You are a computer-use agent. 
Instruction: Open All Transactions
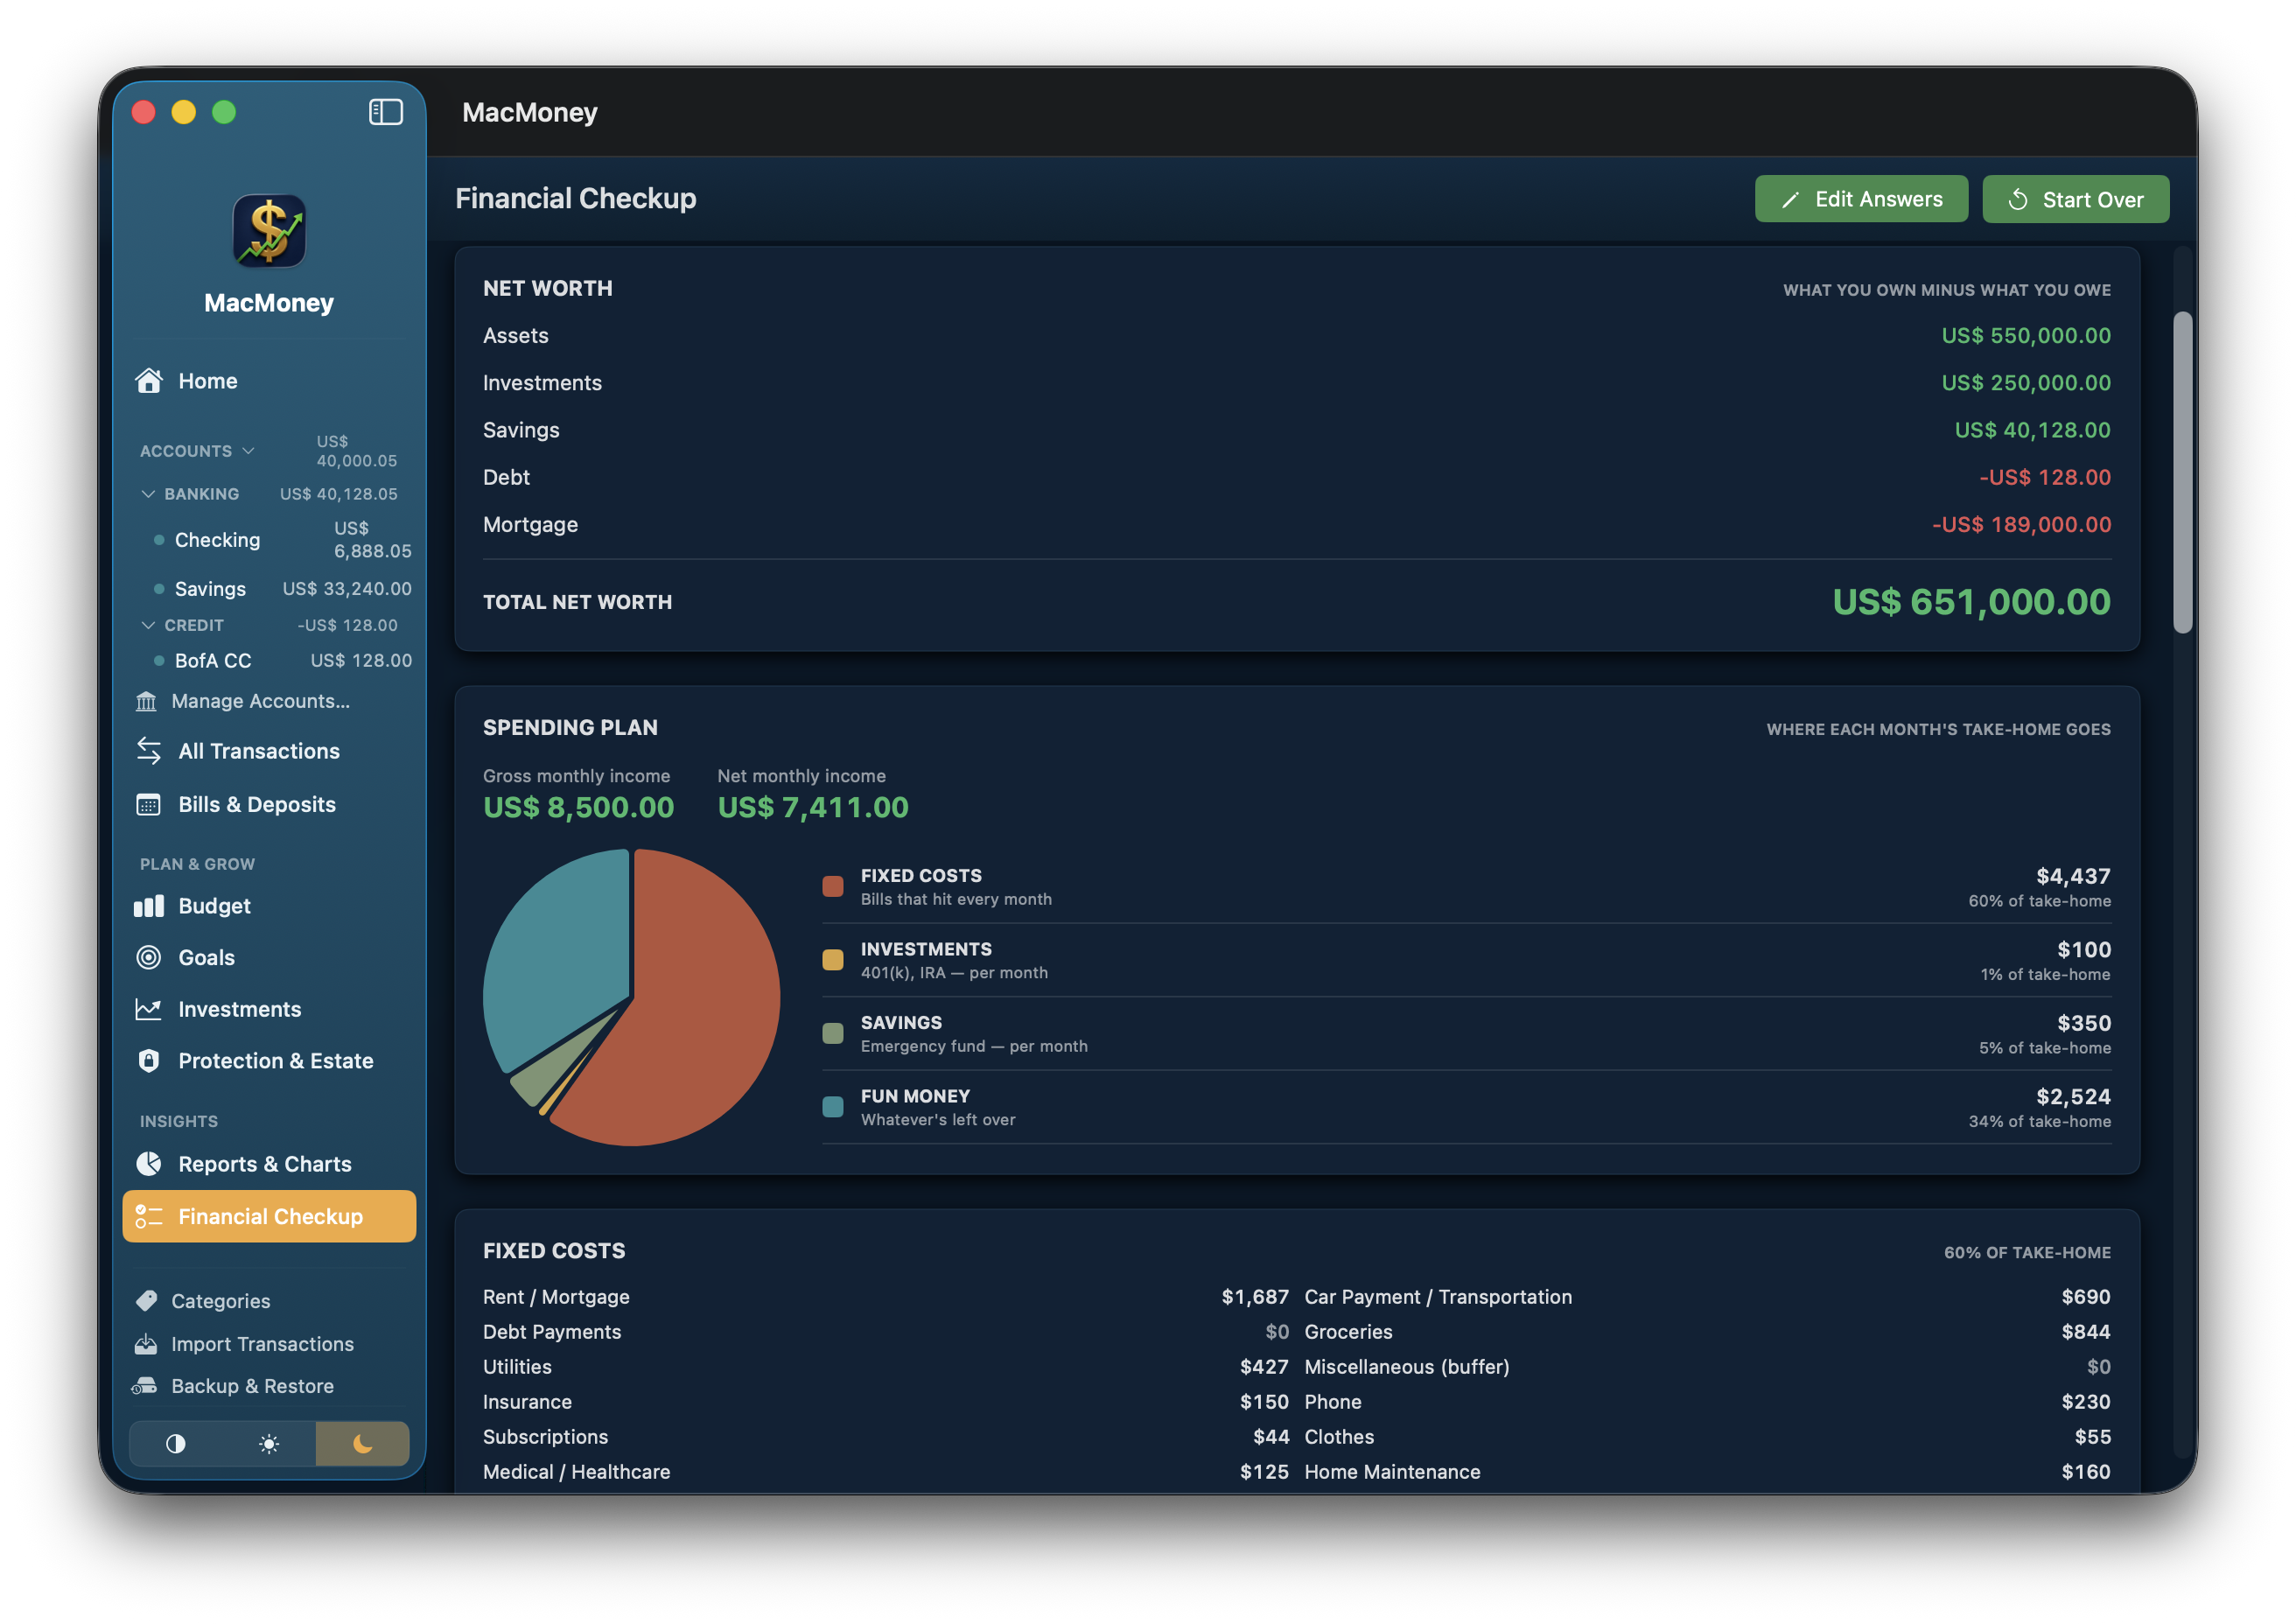269,751
